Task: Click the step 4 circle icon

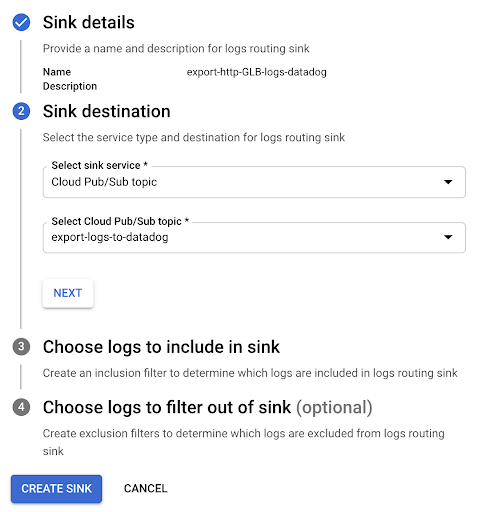Action: [21, 407]
